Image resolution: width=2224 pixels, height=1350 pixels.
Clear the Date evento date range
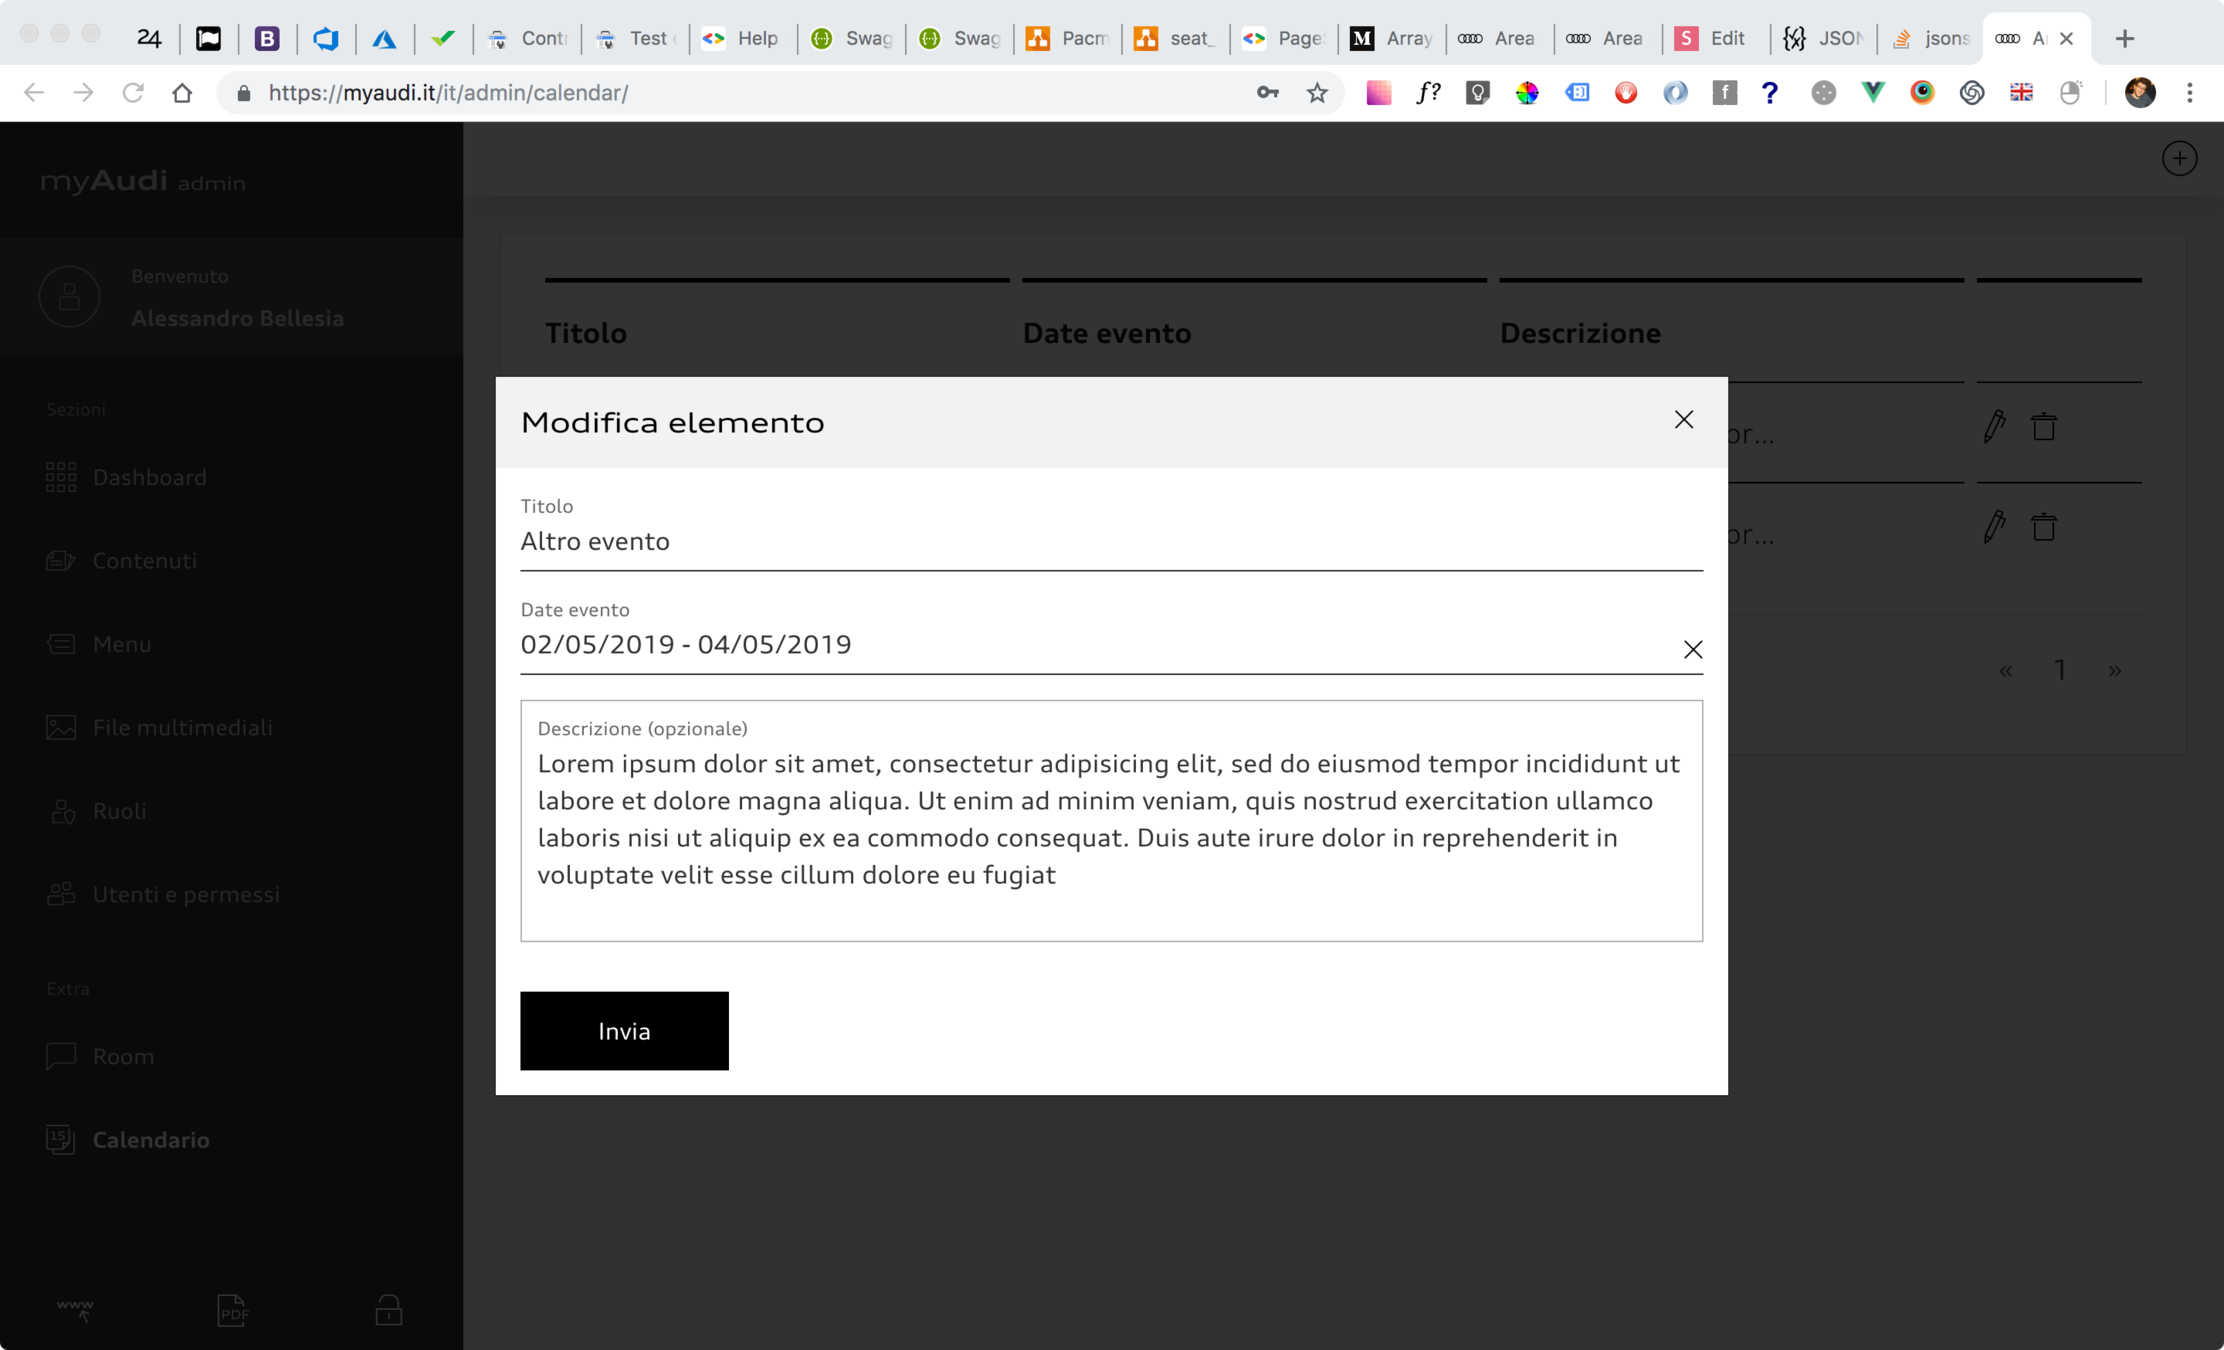1692,650
